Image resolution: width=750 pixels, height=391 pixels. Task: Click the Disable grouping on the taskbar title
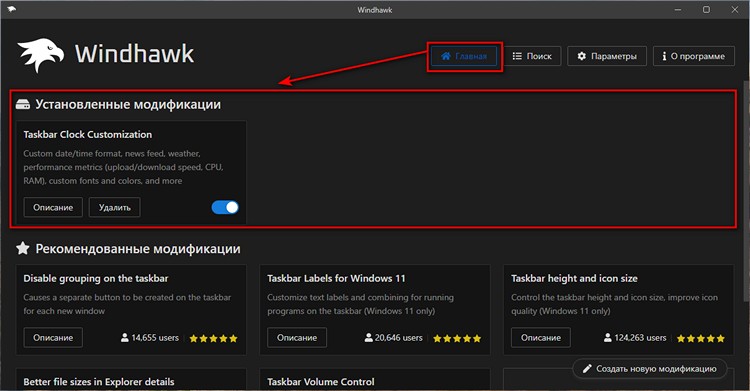96,279
